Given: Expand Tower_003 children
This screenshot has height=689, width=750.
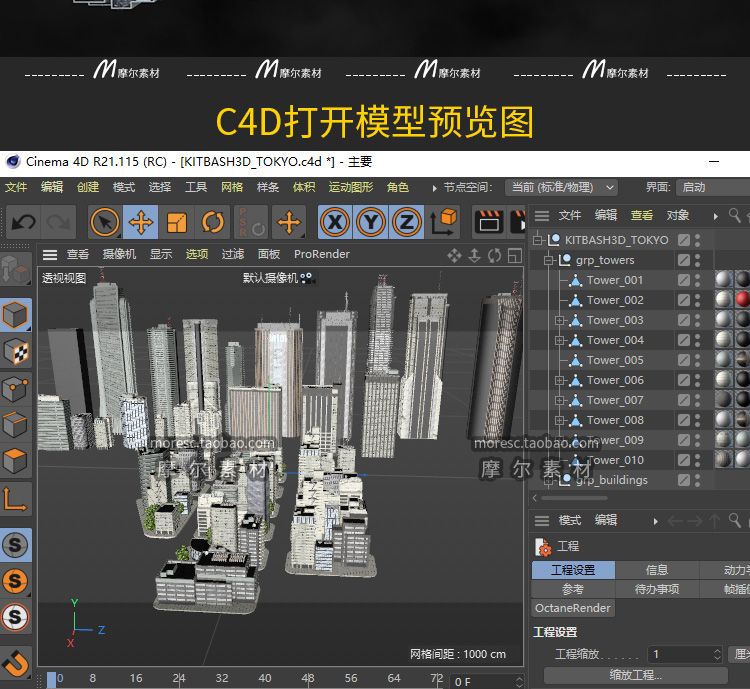Looking at the screenshot, I should coord(559,320).
